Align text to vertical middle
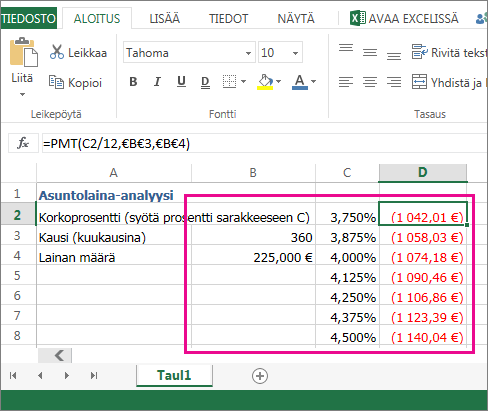 click(x=370, y=52)
